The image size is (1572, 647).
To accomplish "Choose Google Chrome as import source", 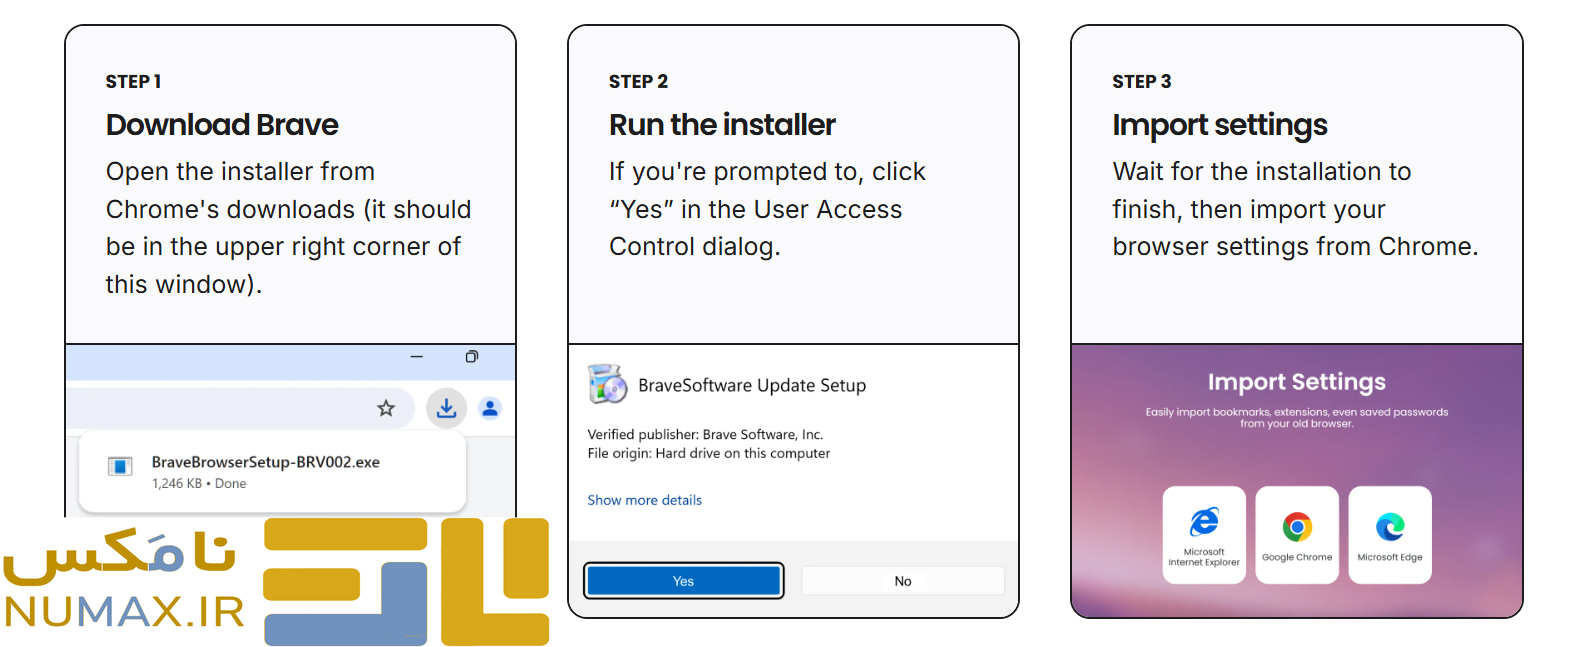I will point(1297,535).
